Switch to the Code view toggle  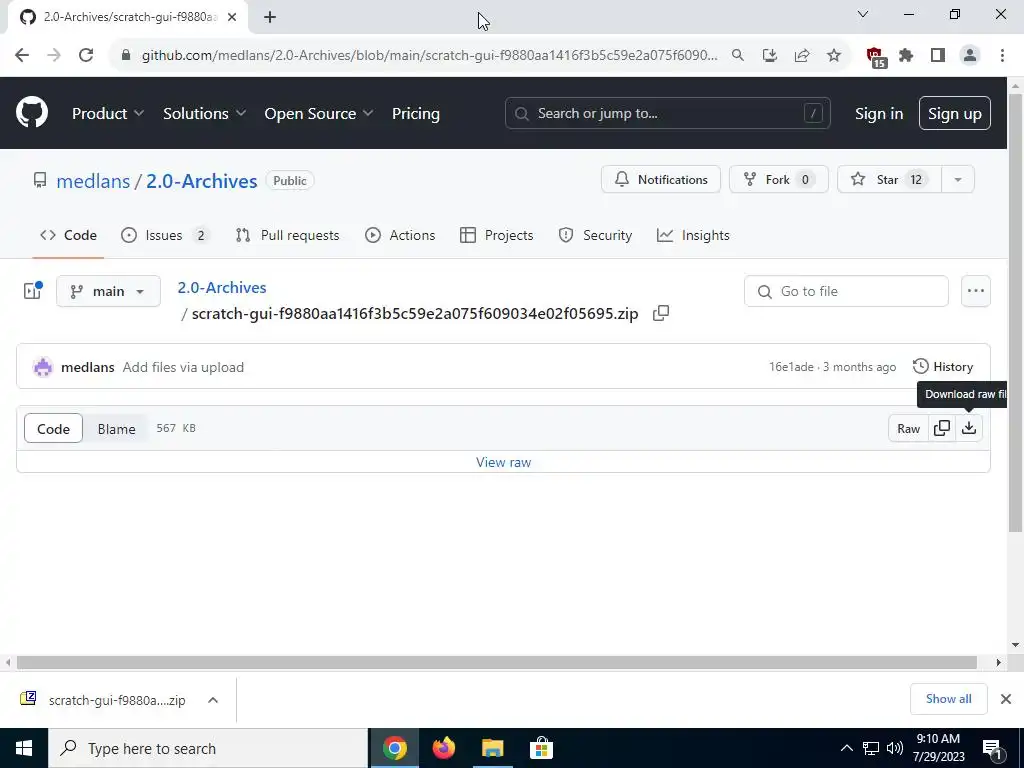[x=54, y=428]
